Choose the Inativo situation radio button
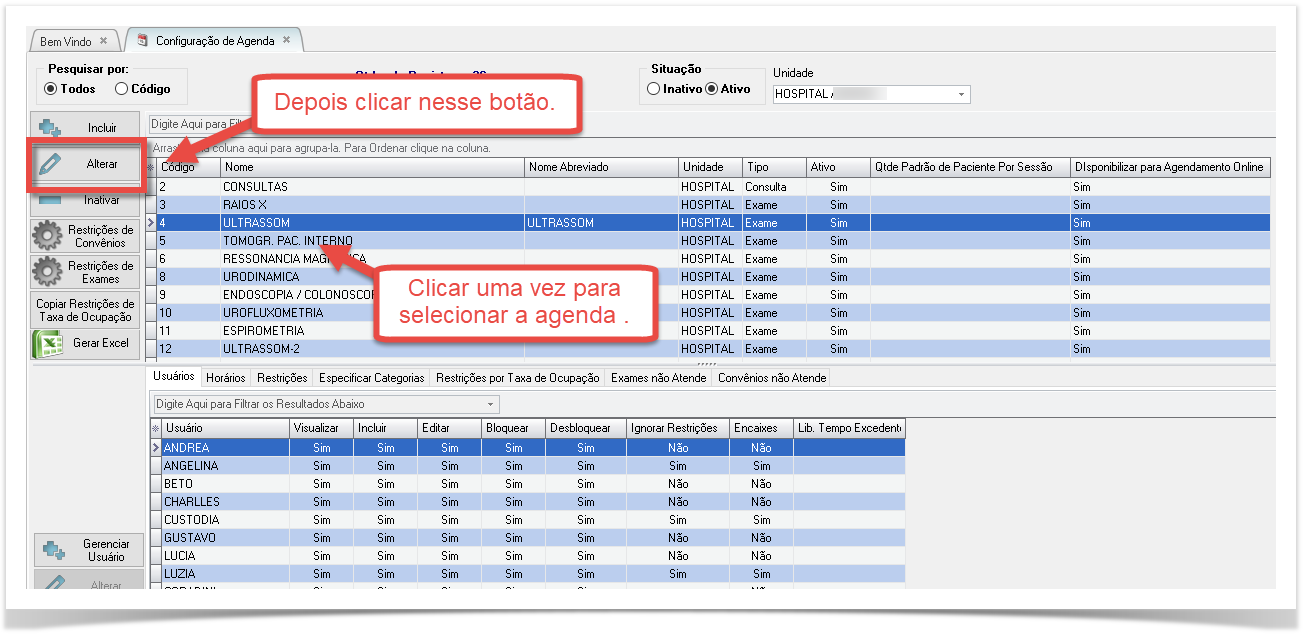 tap(654, 89)
